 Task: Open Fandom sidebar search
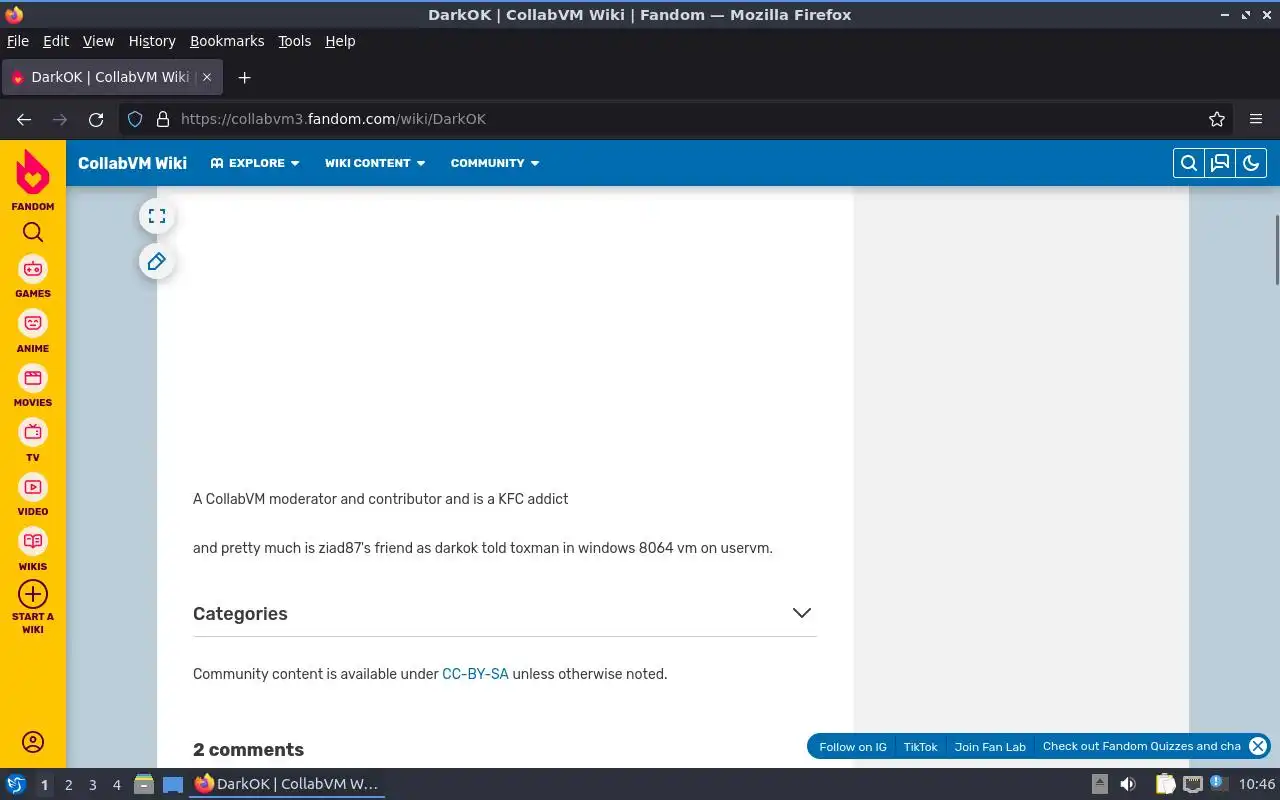coord(33,232)
